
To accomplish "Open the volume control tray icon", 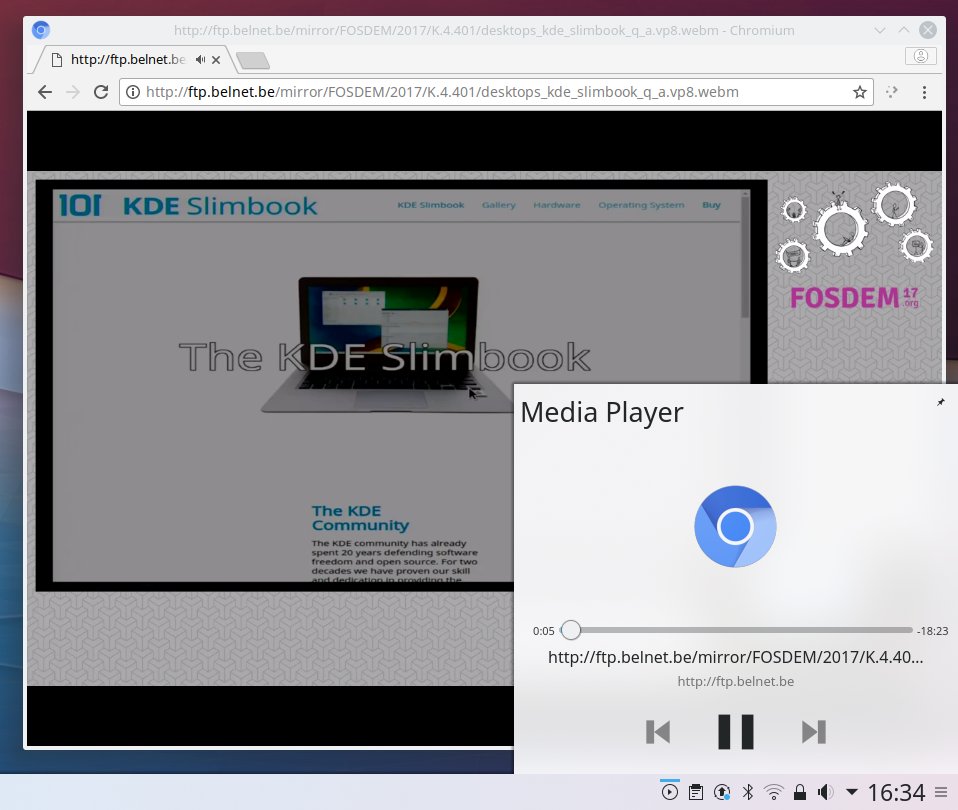I will pyautogui.click(x=824, y=792).
